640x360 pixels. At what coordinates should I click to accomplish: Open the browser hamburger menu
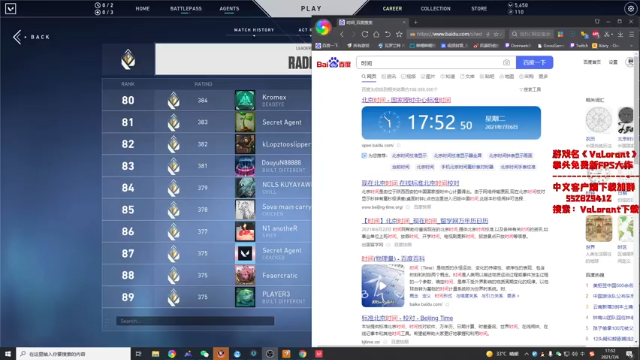631,34
